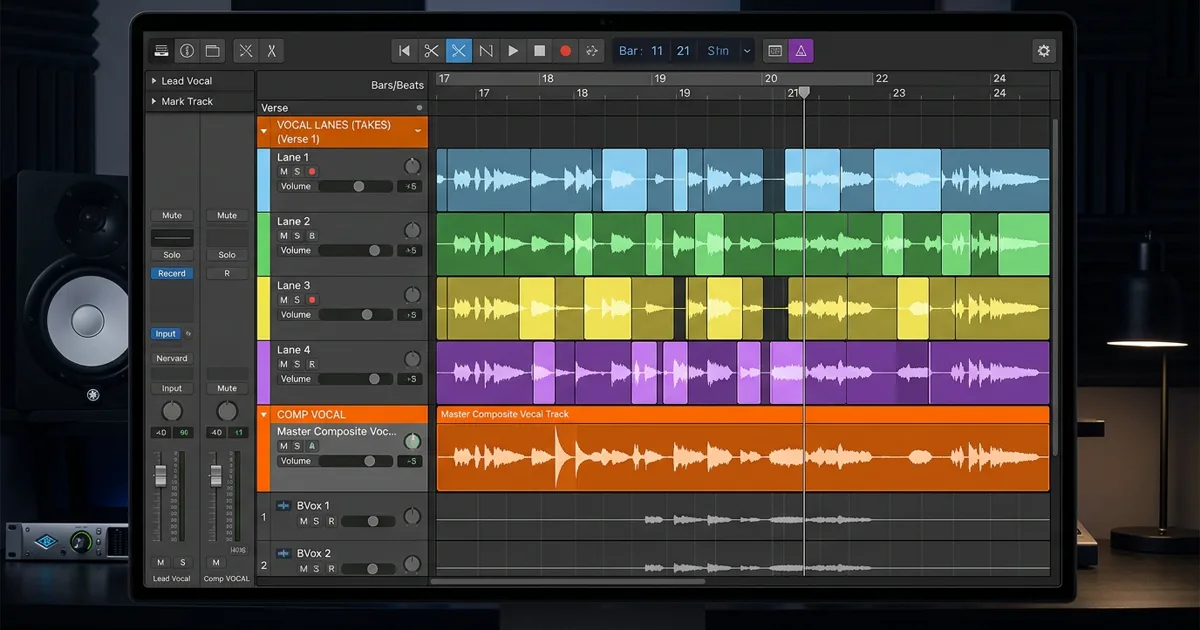Collapse the COMP VOCAL folder triangle
Screen dimensions: 1200x630
[264, 414]
